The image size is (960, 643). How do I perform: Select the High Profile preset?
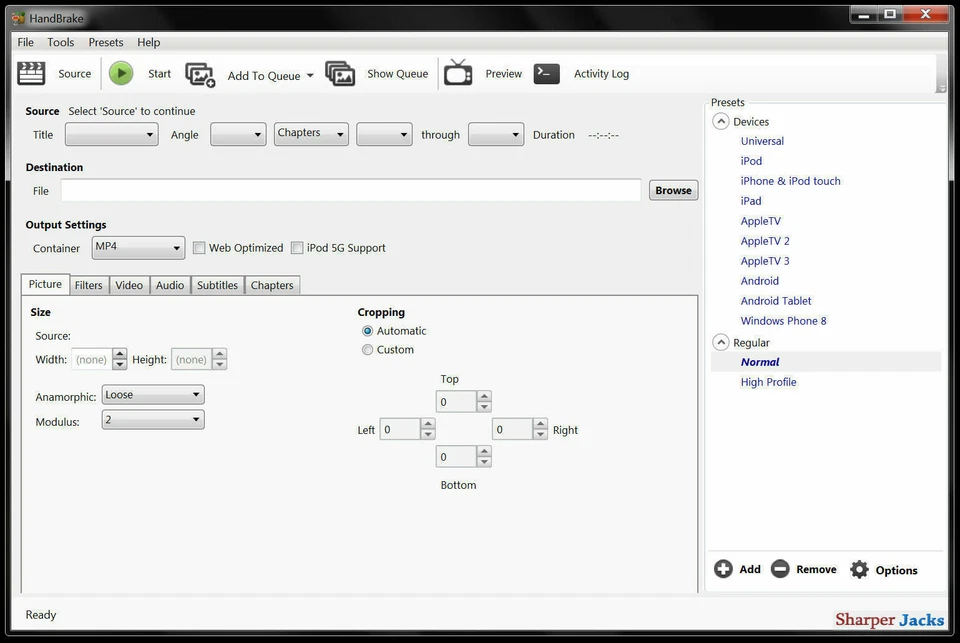(768, 382)
